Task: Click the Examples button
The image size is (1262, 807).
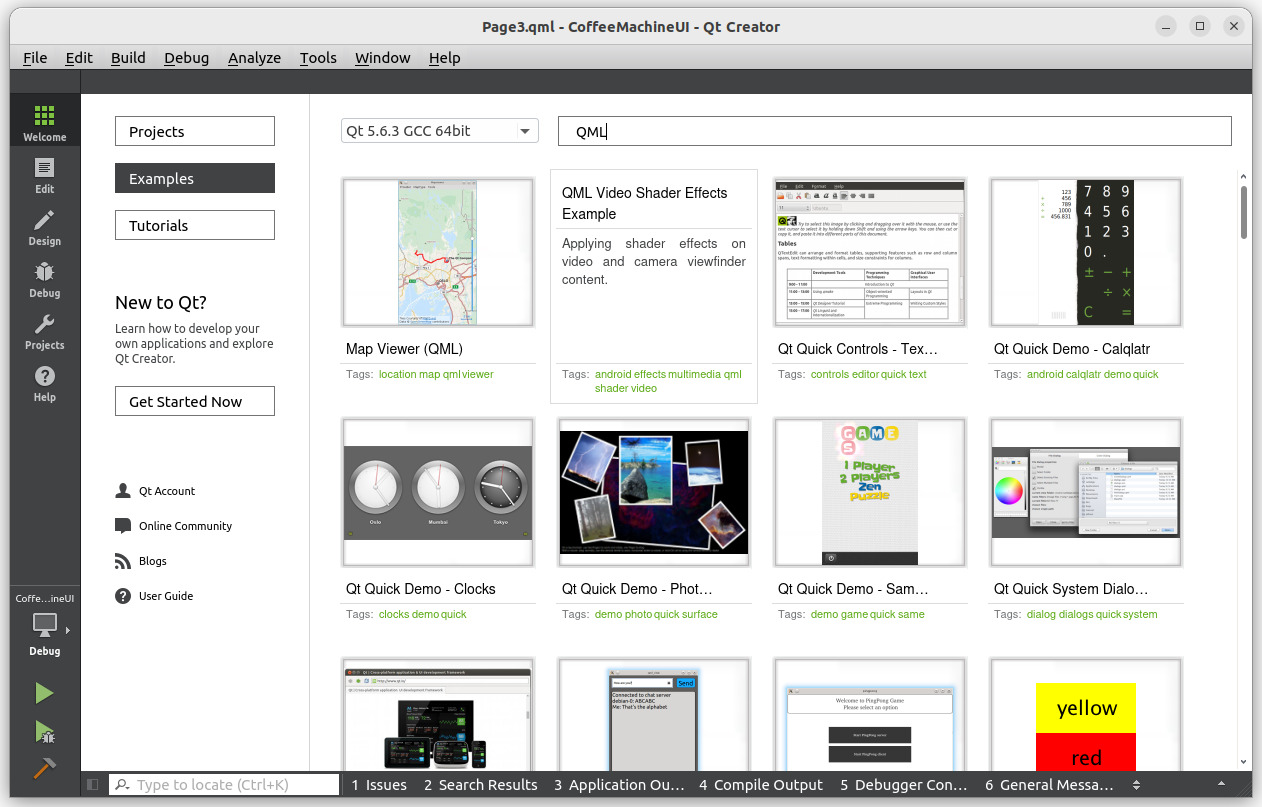Action: [x=195, y=178]
